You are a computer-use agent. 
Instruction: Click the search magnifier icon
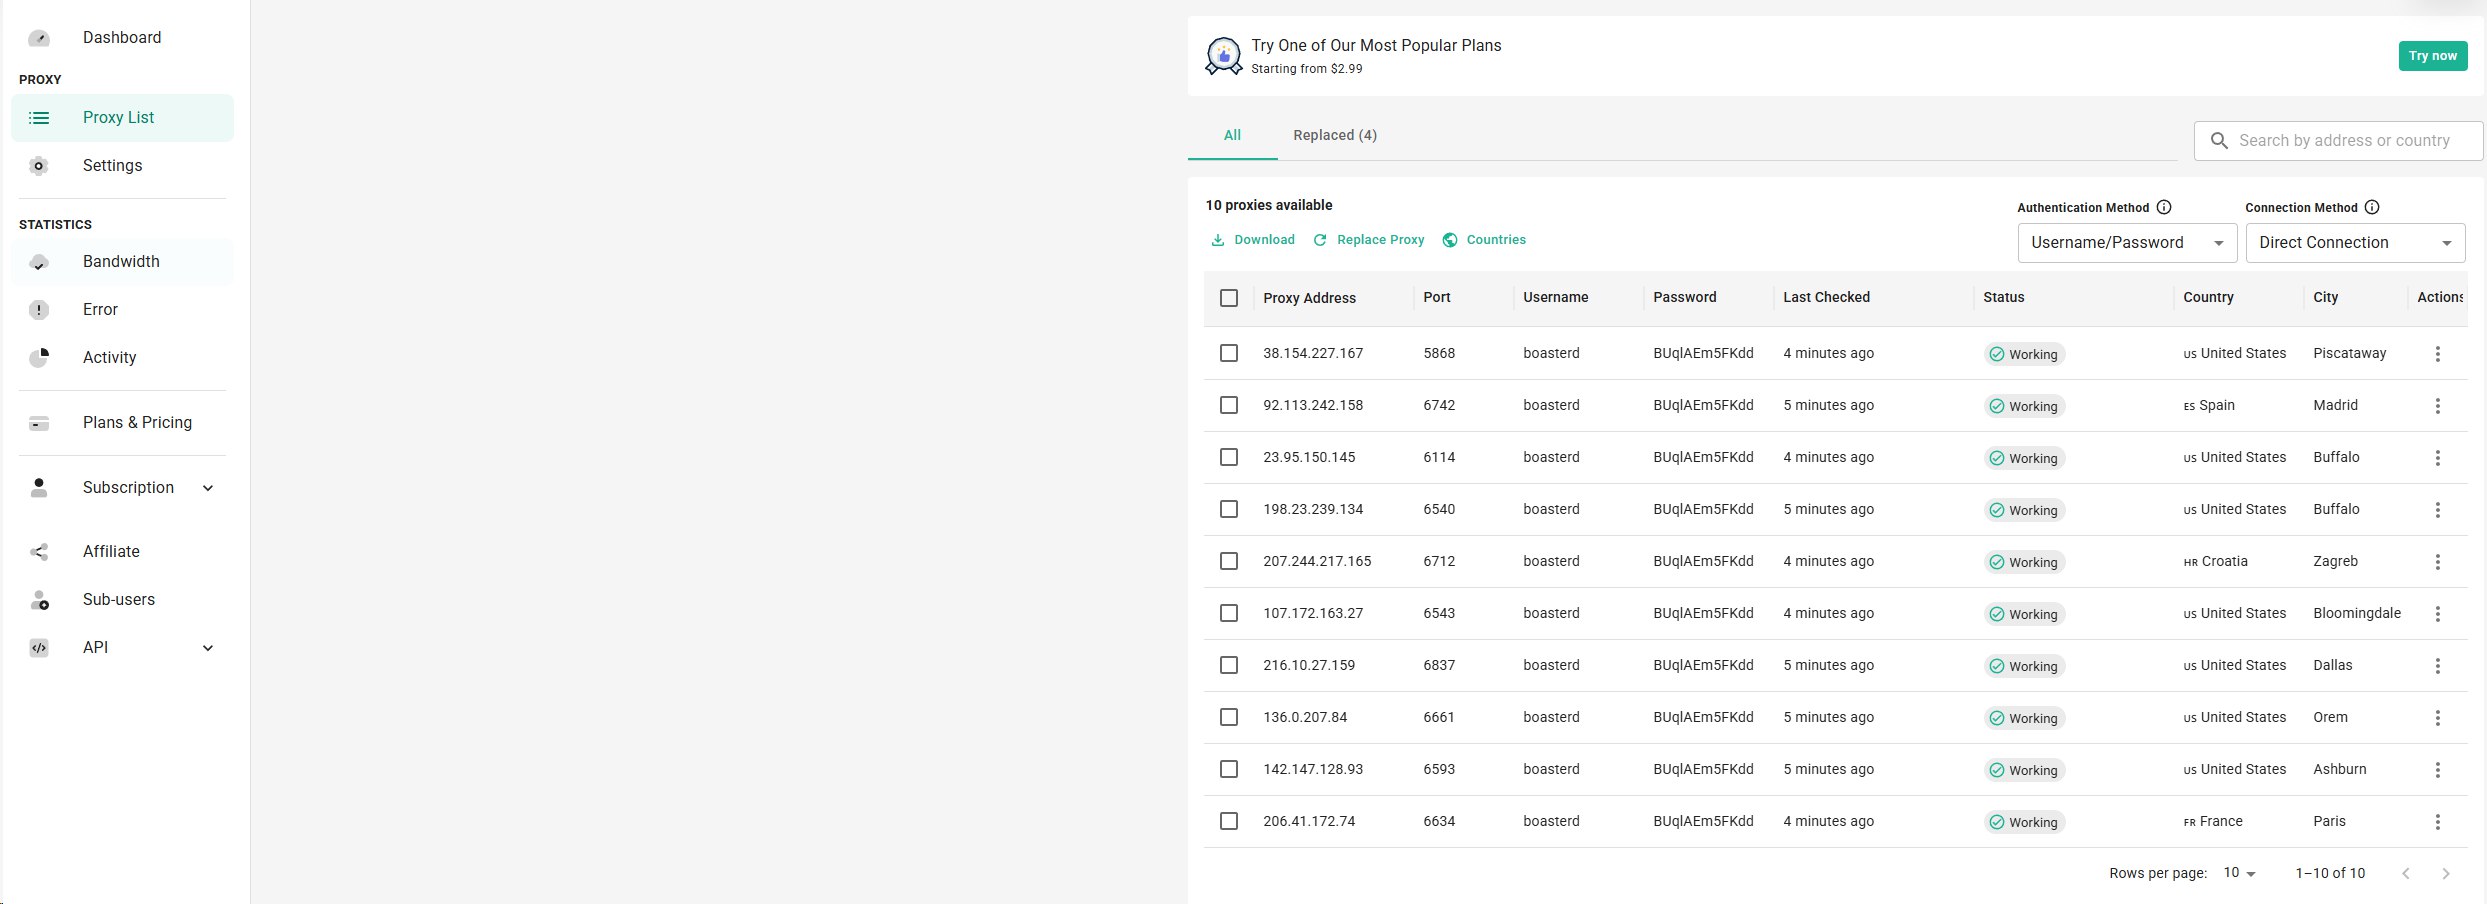click(2219, 141)
